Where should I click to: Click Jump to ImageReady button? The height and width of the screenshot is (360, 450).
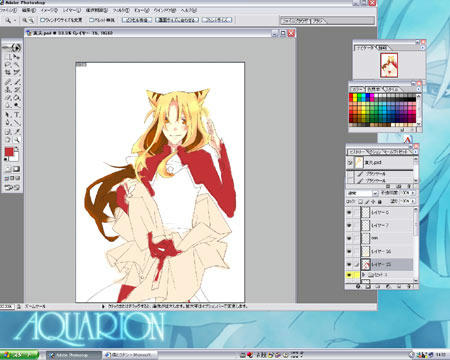click(12, 188)
